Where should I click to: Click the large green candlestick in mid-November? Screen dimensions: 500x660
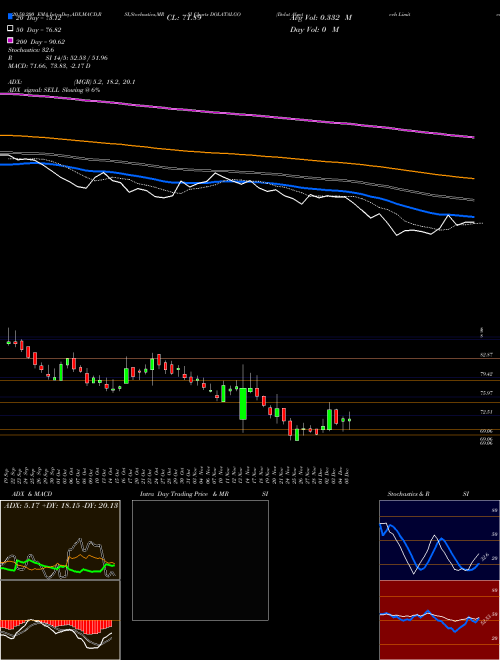coord(243,404)
